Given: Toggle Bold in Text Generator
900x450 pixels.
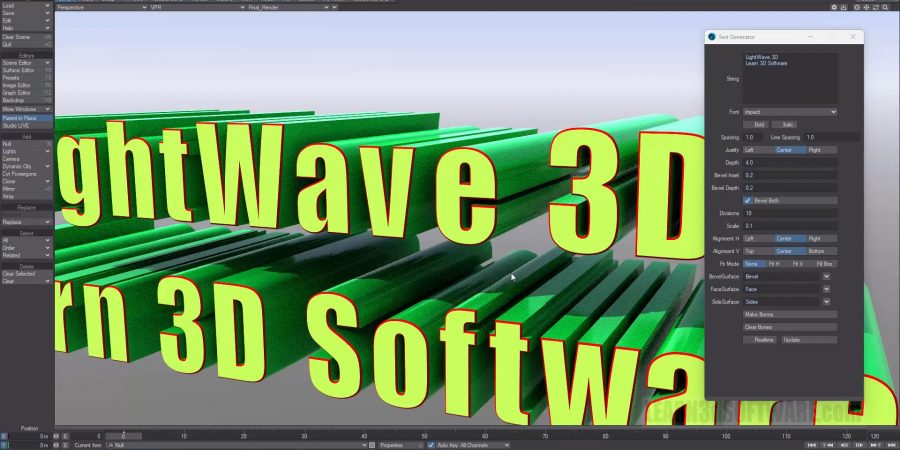Looking at the screenshot, I should [759, 124].
